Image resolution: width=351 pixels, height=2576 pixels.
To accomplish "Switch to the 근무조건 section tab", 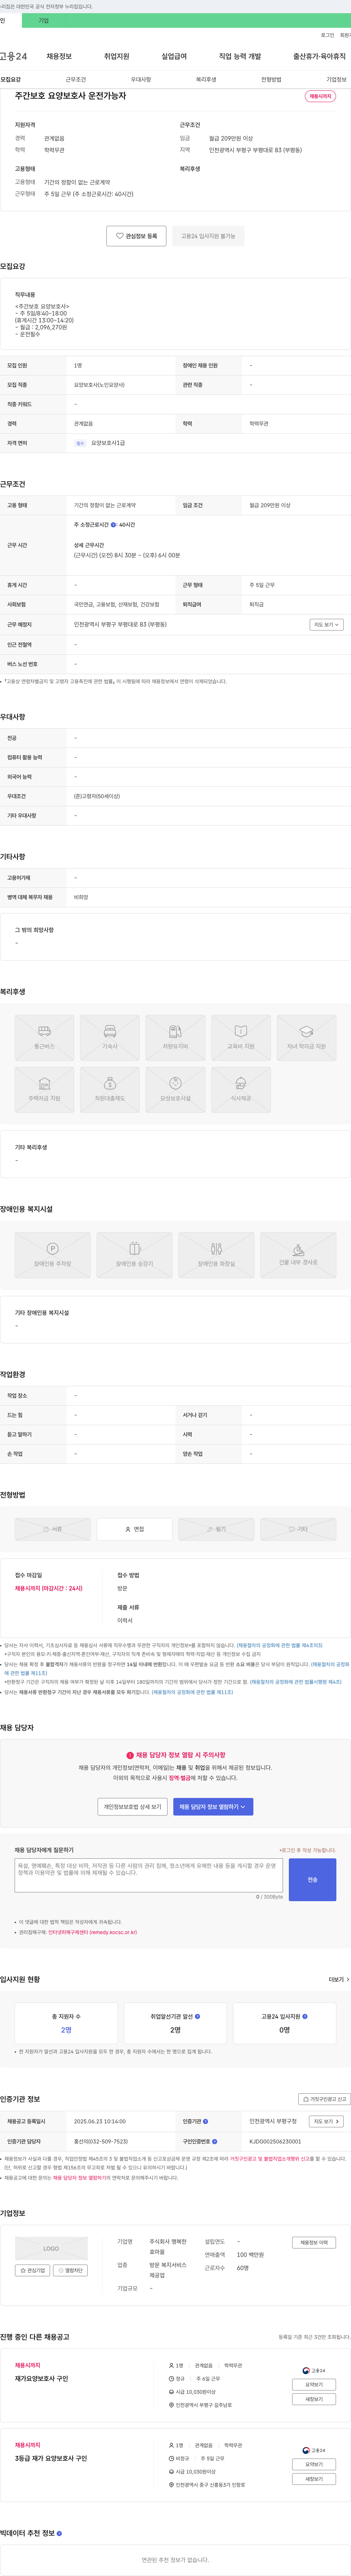I will (x=76, y=79).
